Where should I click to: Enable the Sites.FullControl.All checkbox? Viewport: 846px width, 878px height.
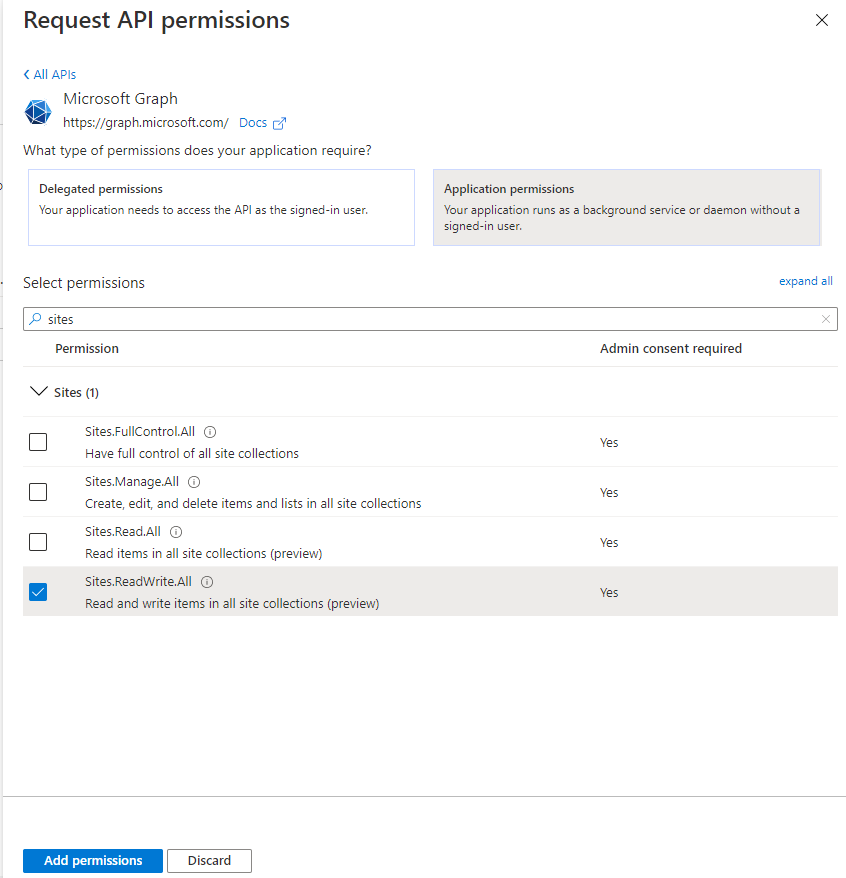pyautogui.click(x=38, y=442)
